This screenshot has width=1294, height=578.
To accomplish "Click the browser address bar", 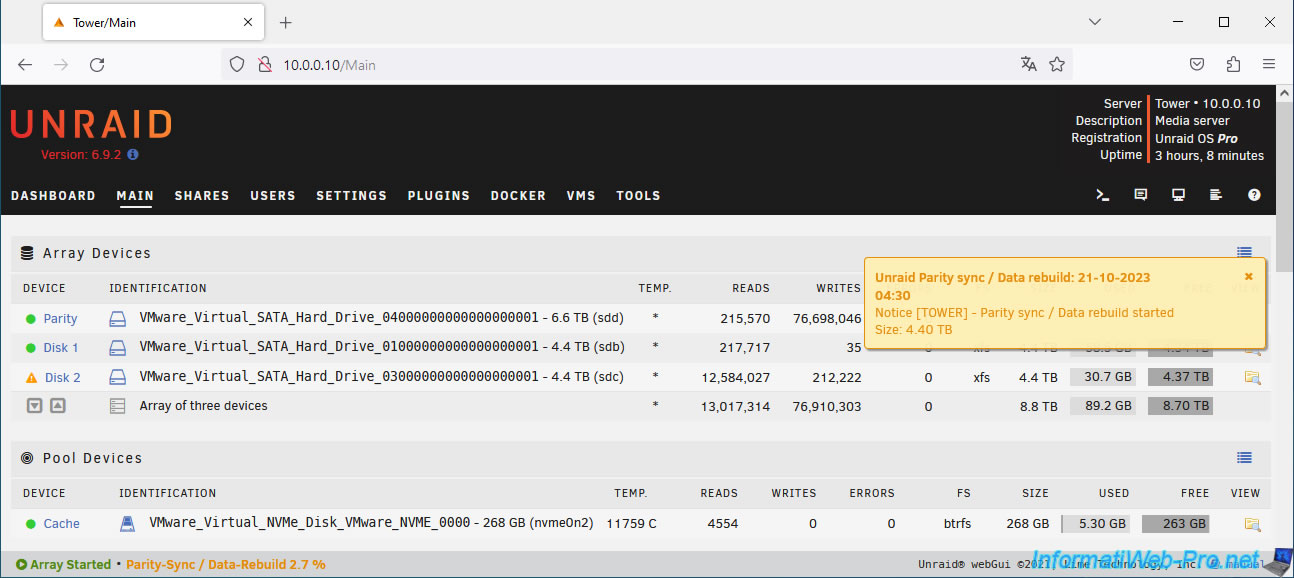I will click(x=640, y=65).
